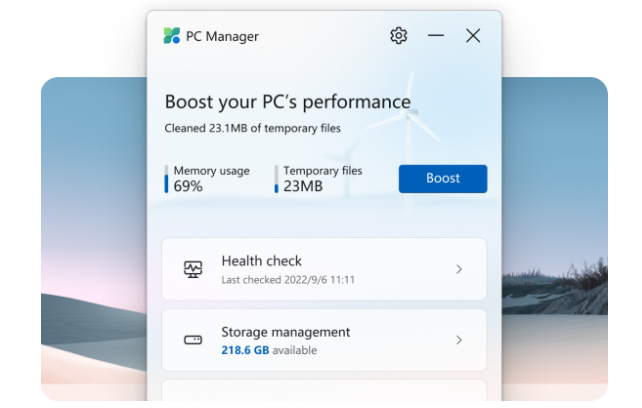The width and height of the screenshot is (642, 408).
Task: Boost PC performance with Boost button
Action: point(443,179)
